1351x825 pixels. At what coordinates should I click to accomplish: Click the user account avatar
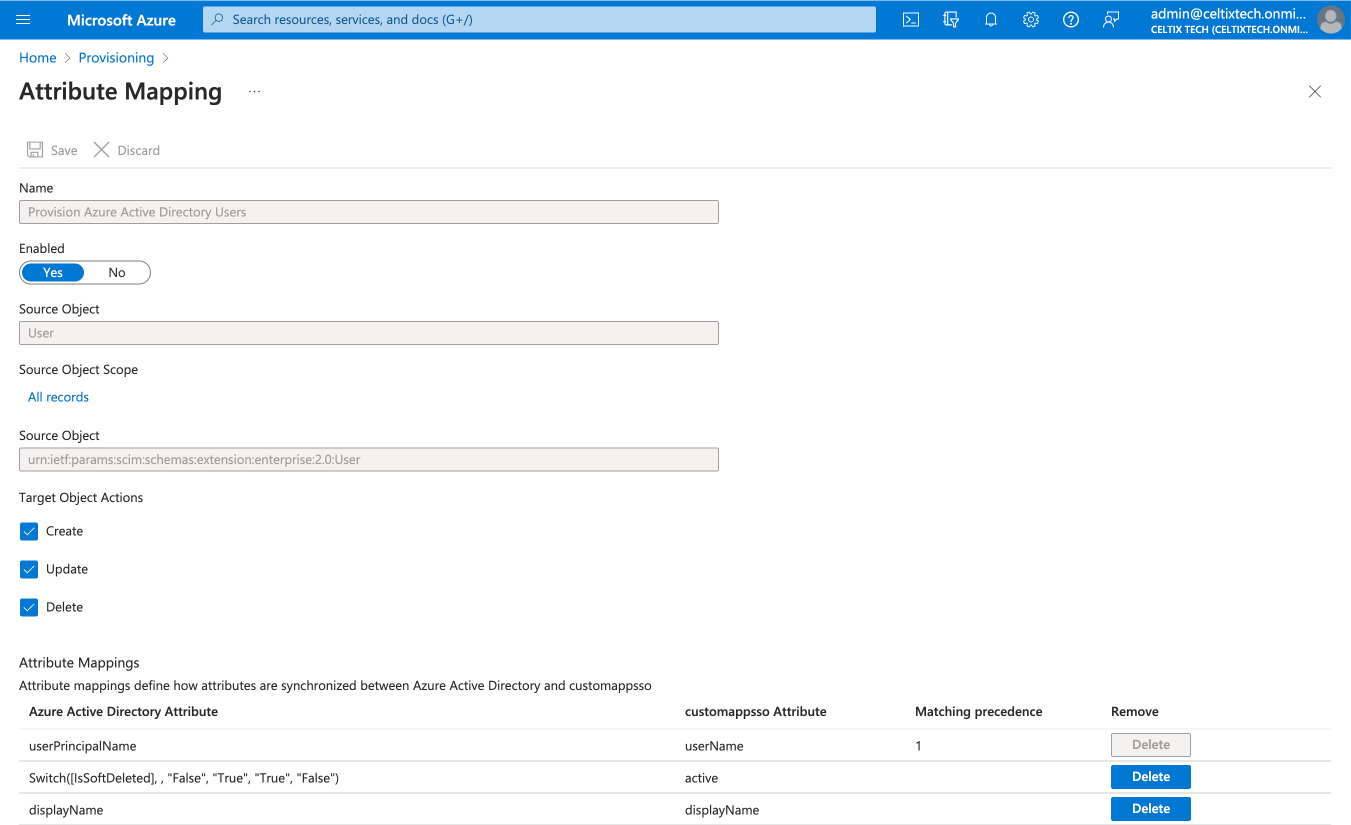(x=1331, y=20)
